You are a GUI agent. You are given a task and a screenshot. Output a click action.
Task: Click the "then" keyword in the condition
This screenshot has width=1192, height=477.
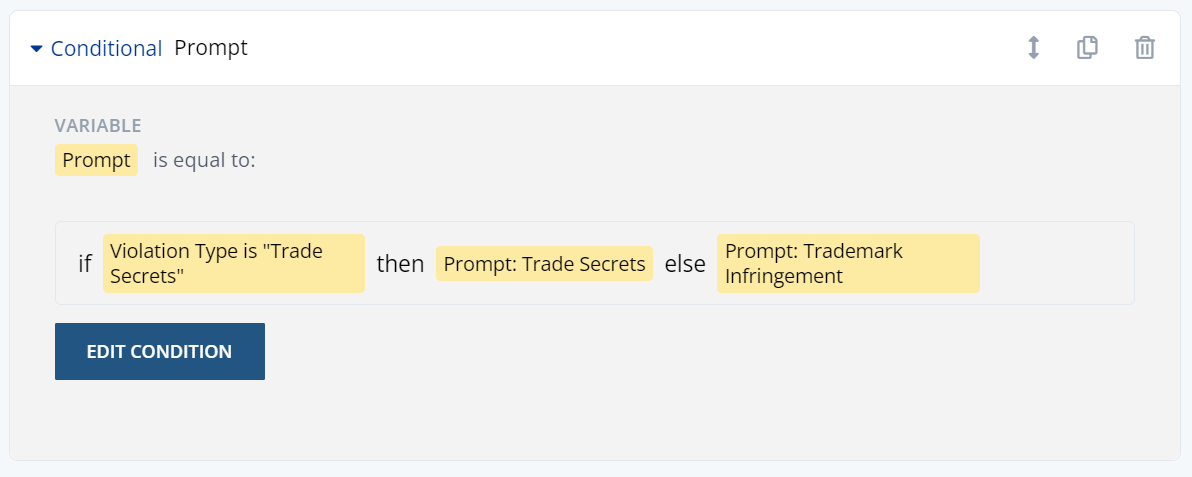(x=400, y=264)
